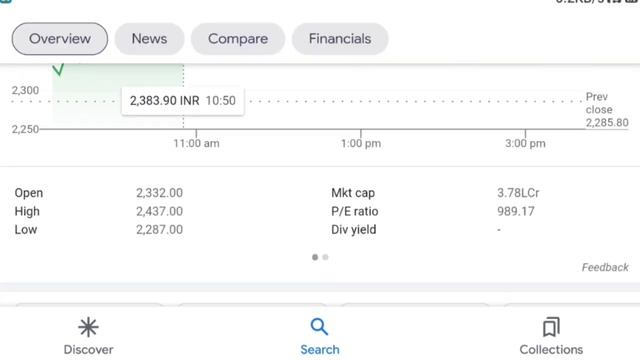Click the P/E ratio value 989.17
Viewport: 640px width, 360px height.
point(516,211)
